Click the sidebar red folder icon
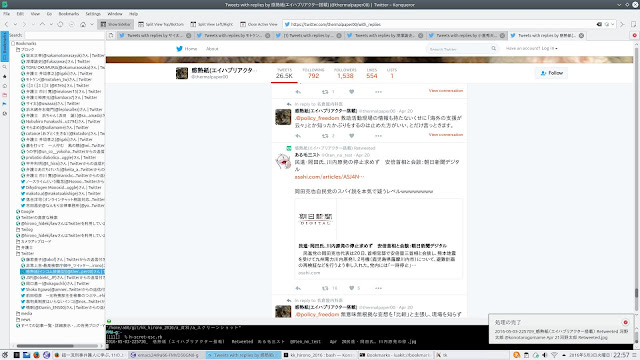The width and height of the screenshot is (640, 360). (x=4, y=95)
